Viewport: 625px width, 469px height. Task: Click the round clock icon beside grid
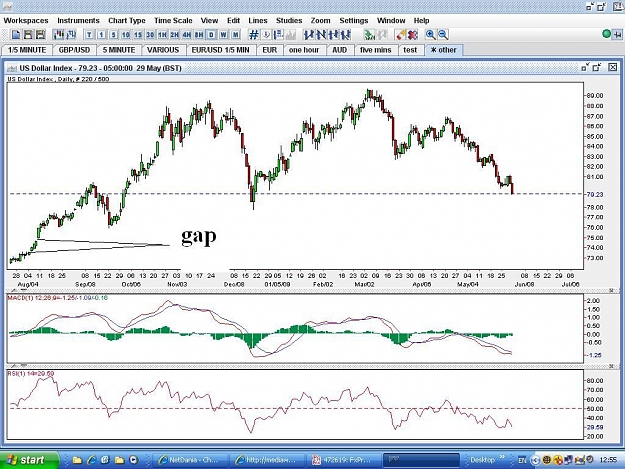266,35
